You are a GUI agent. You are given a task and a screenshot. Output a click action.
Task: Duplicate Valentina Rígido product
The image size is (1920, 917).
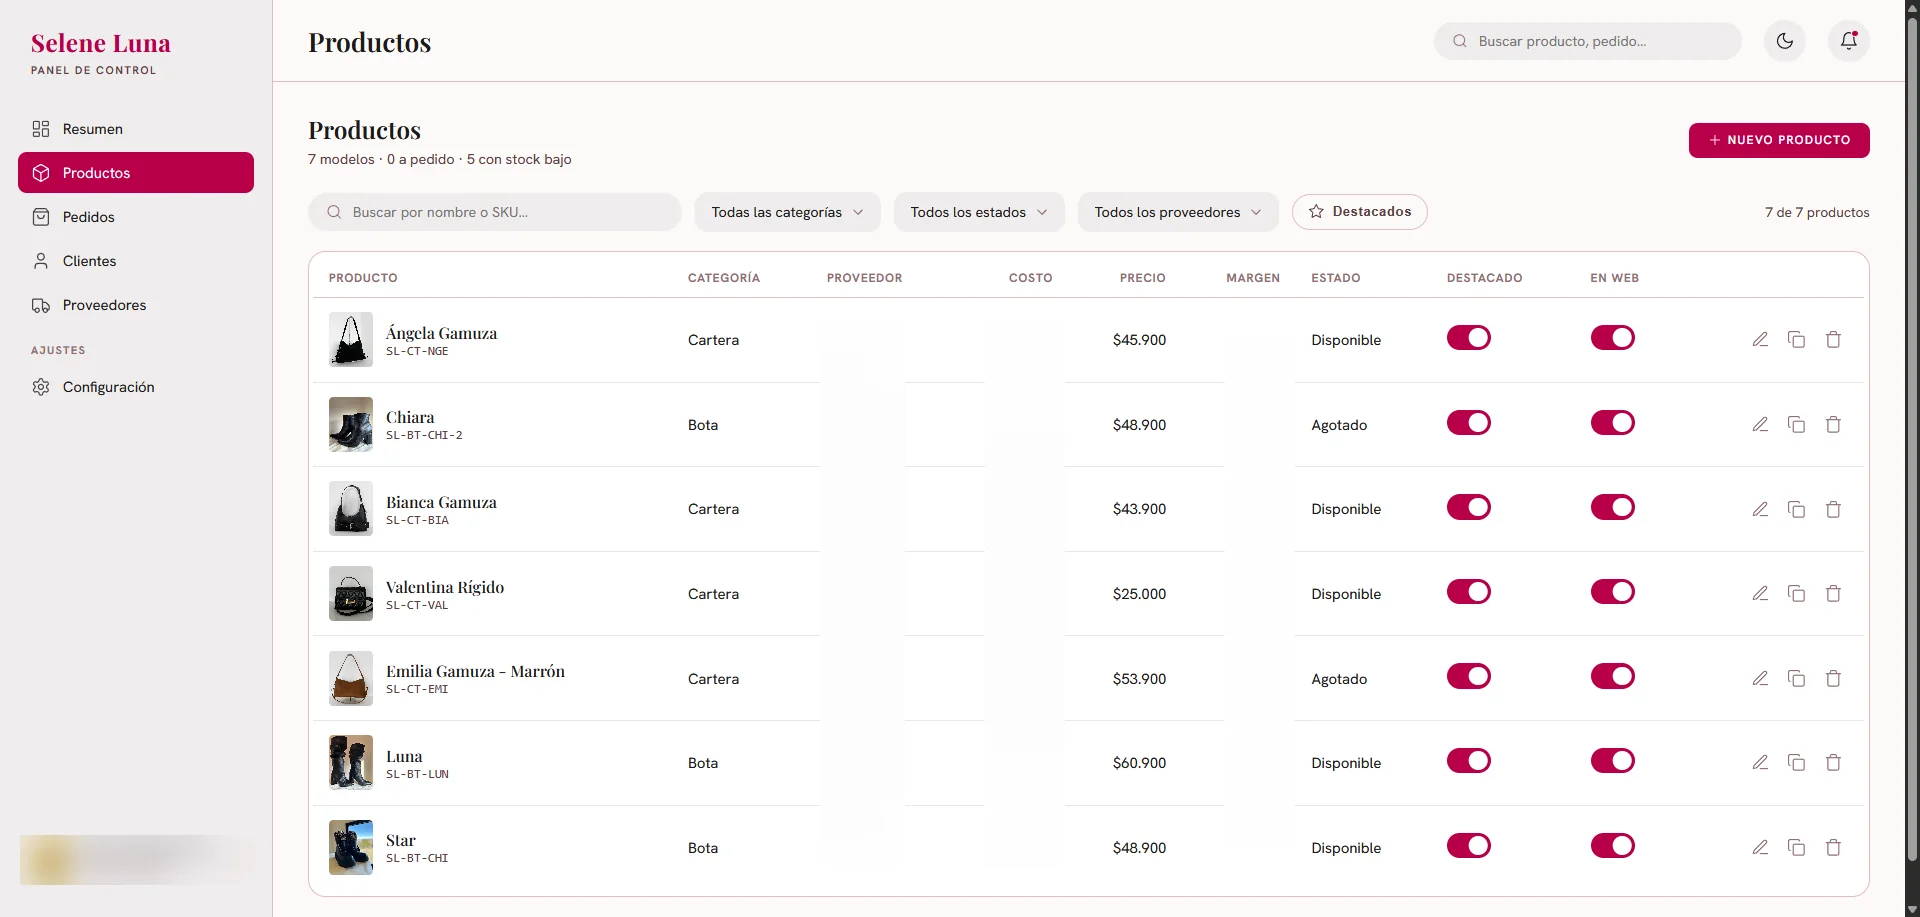click(x=1796, y=594)
